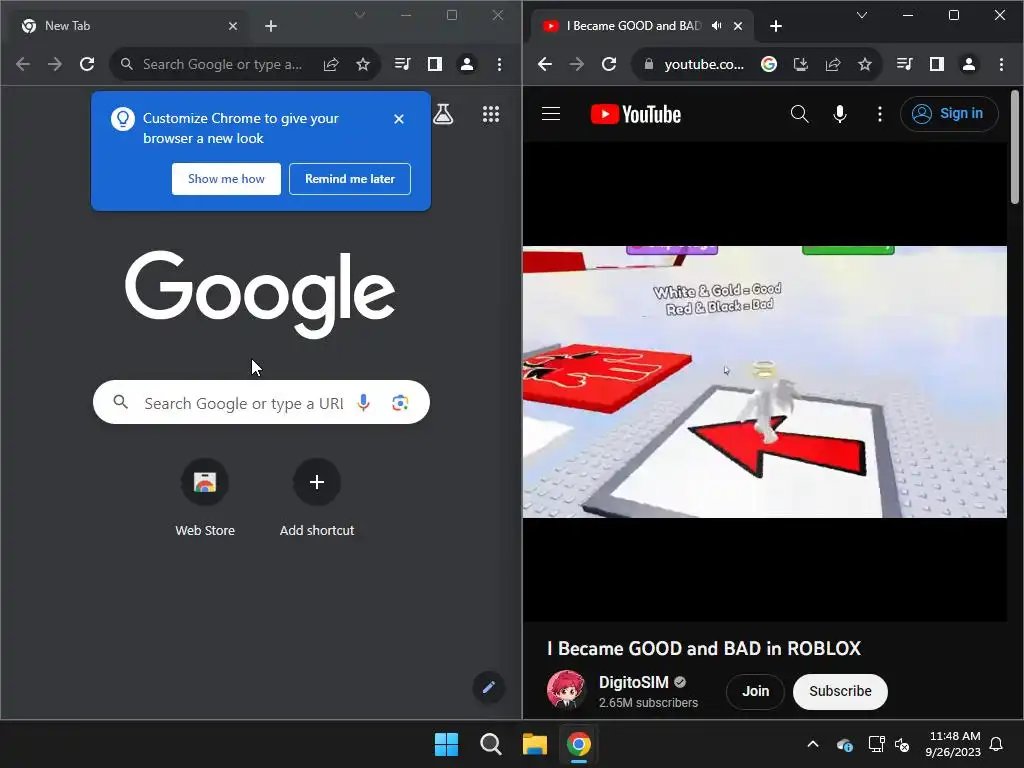
Task: Open three-dot Chrome menu in the left window
Action: (x=500, y=64)
